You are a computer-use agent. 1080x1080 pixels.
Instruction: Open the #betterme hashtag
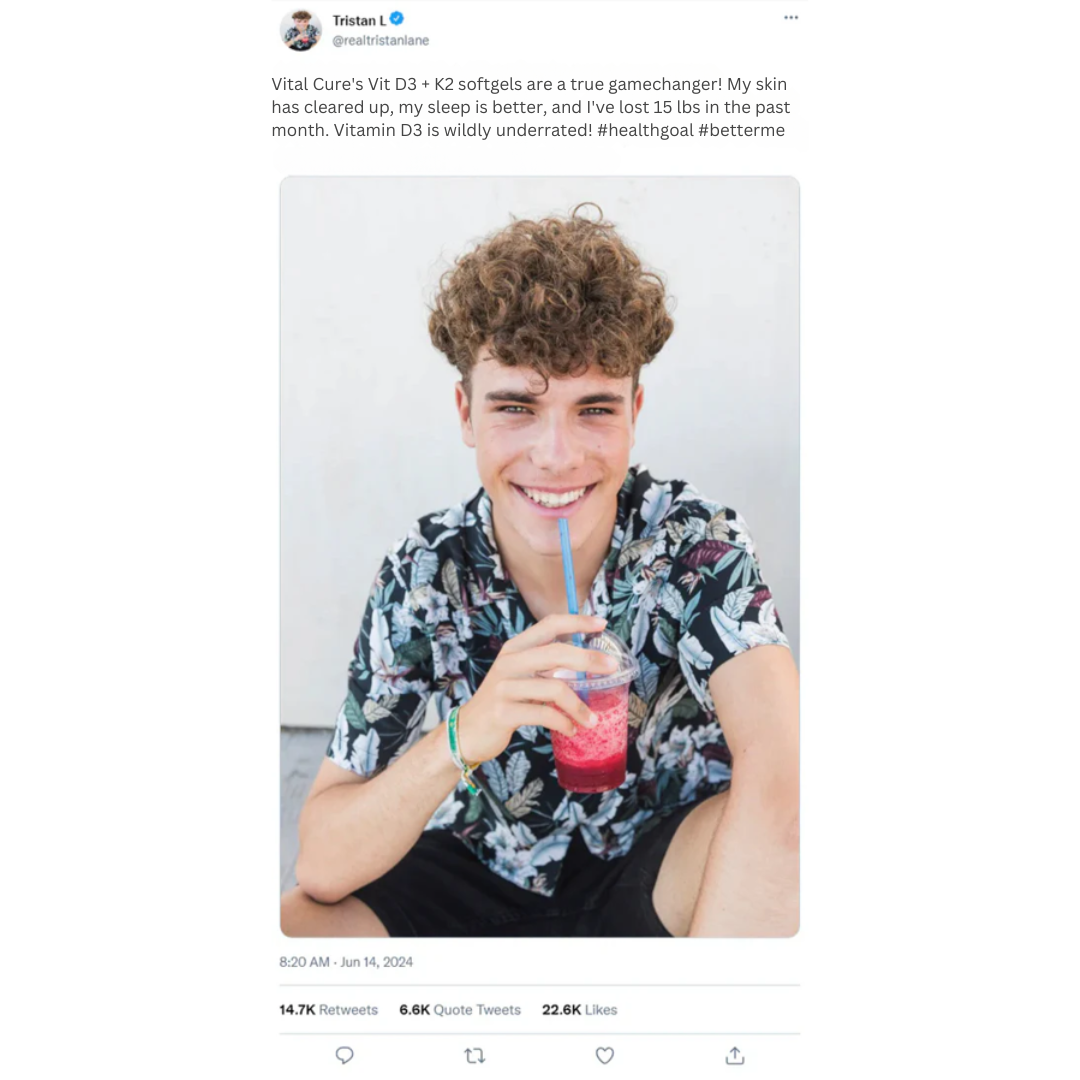(741, 130)
